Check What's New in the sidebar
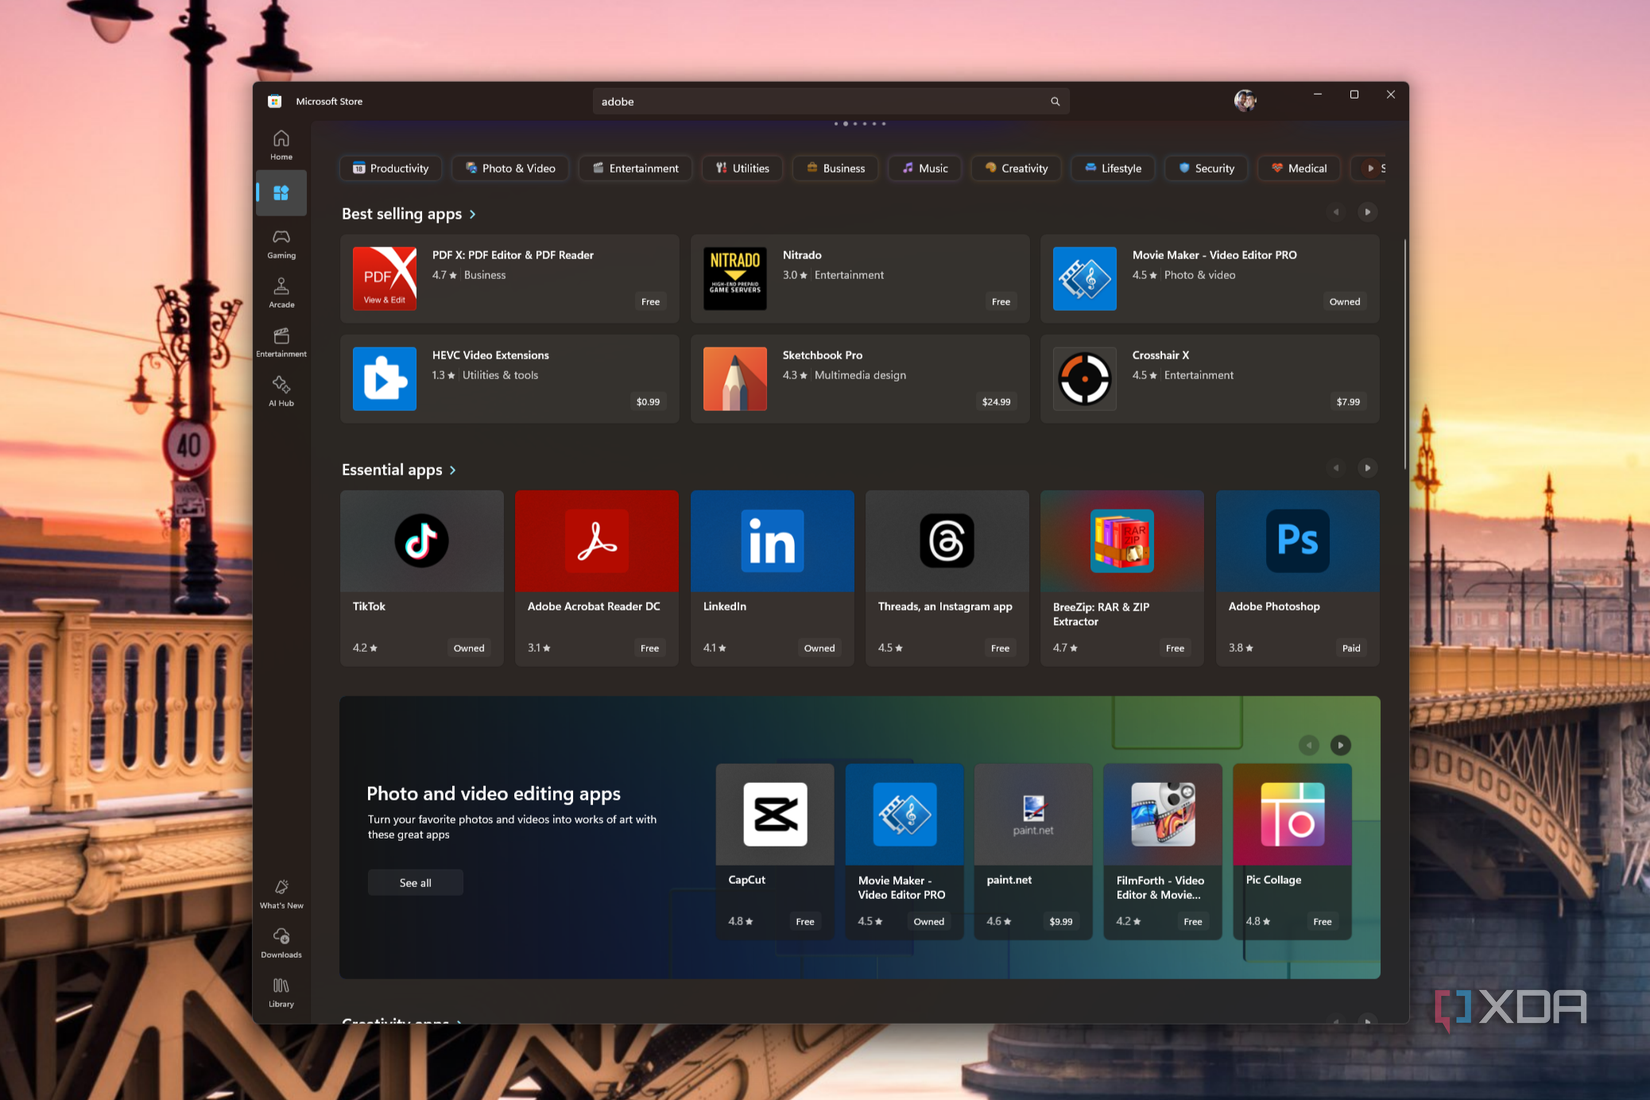This screenshot has height=1100, width=1650. coord(280,896)
